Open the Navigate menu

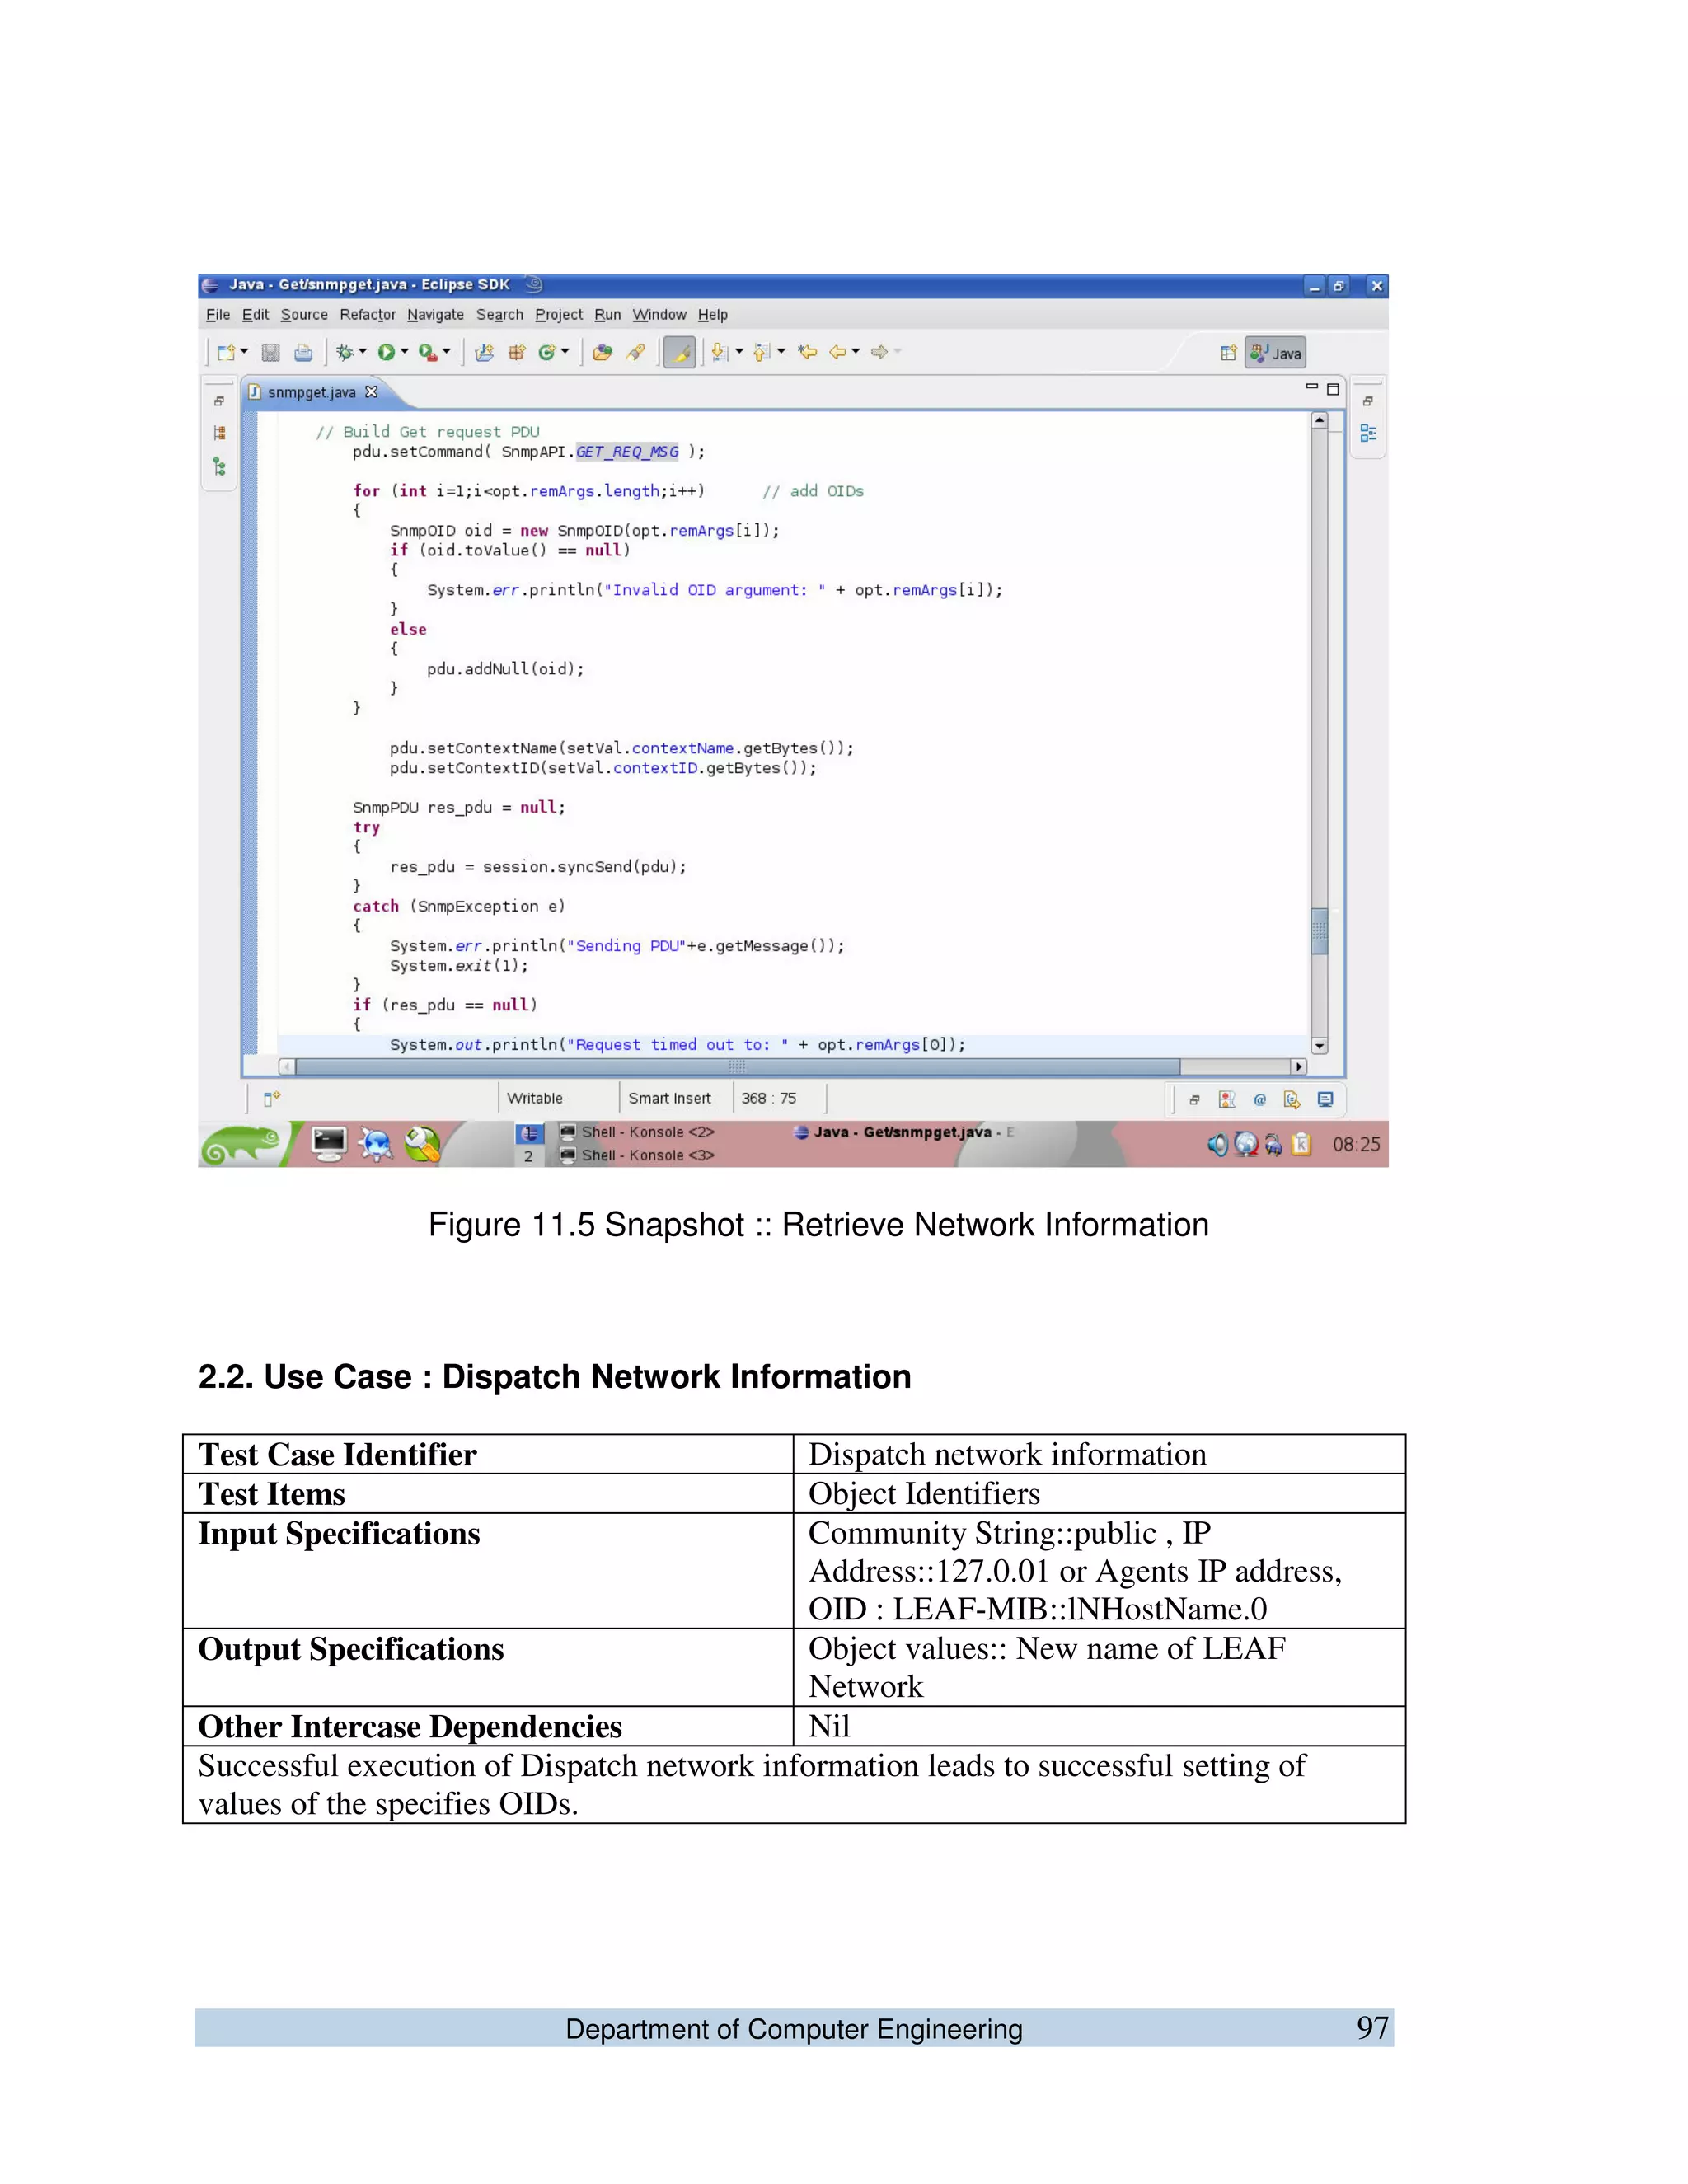tap(435, 315)
